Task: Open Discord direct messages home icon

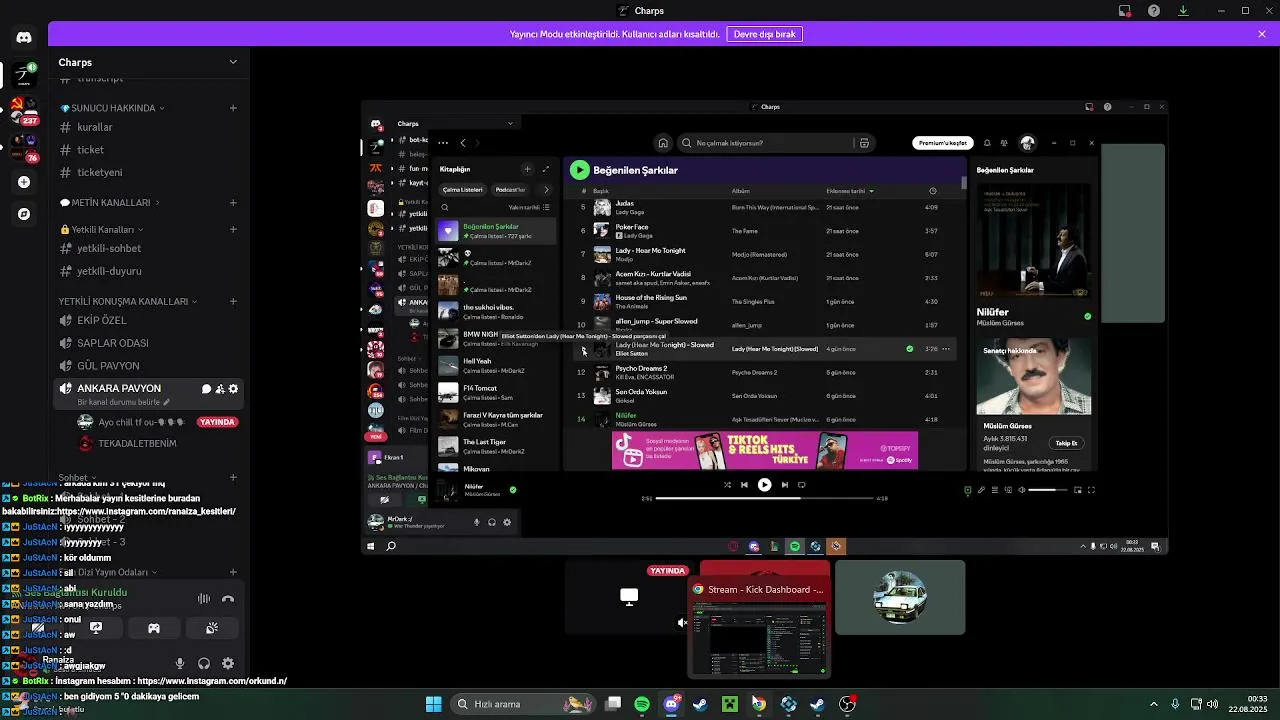Action: (x=24, y=37)
